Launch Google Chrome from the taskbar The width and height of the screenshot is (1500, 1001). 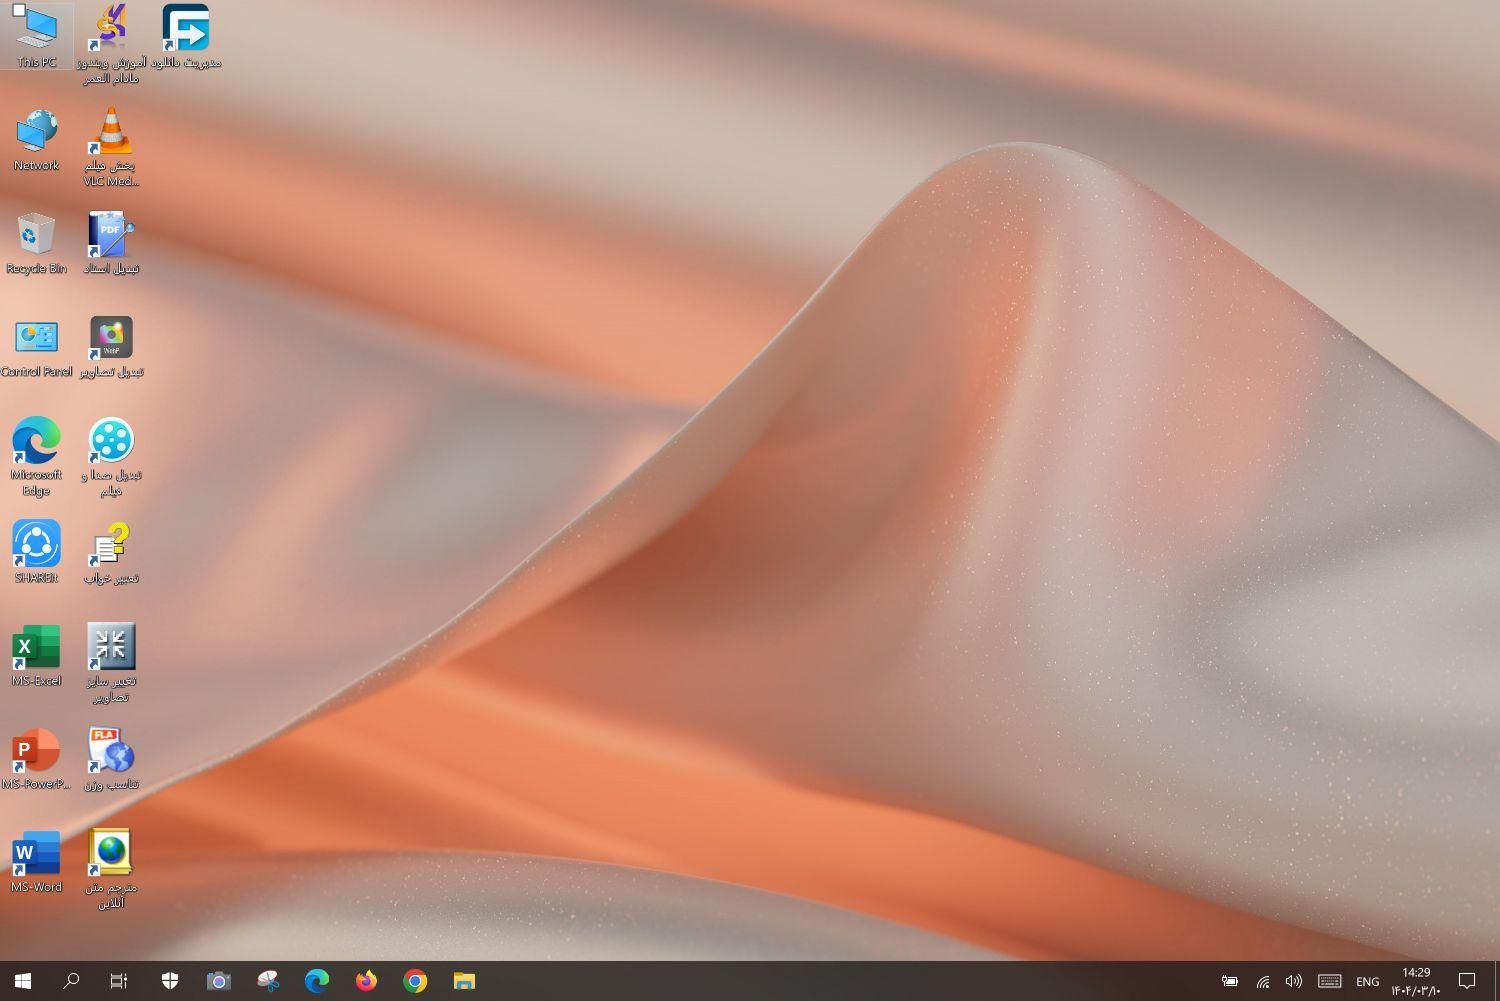pos(415,981)
